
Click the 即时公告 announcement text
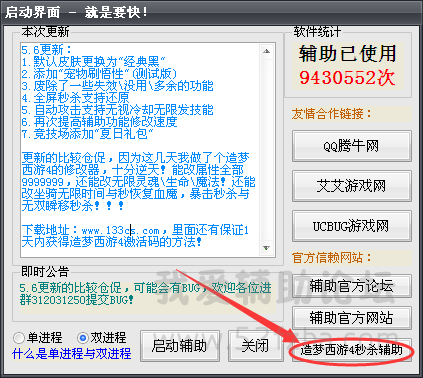pyautogui.click(x=145, y=293)
